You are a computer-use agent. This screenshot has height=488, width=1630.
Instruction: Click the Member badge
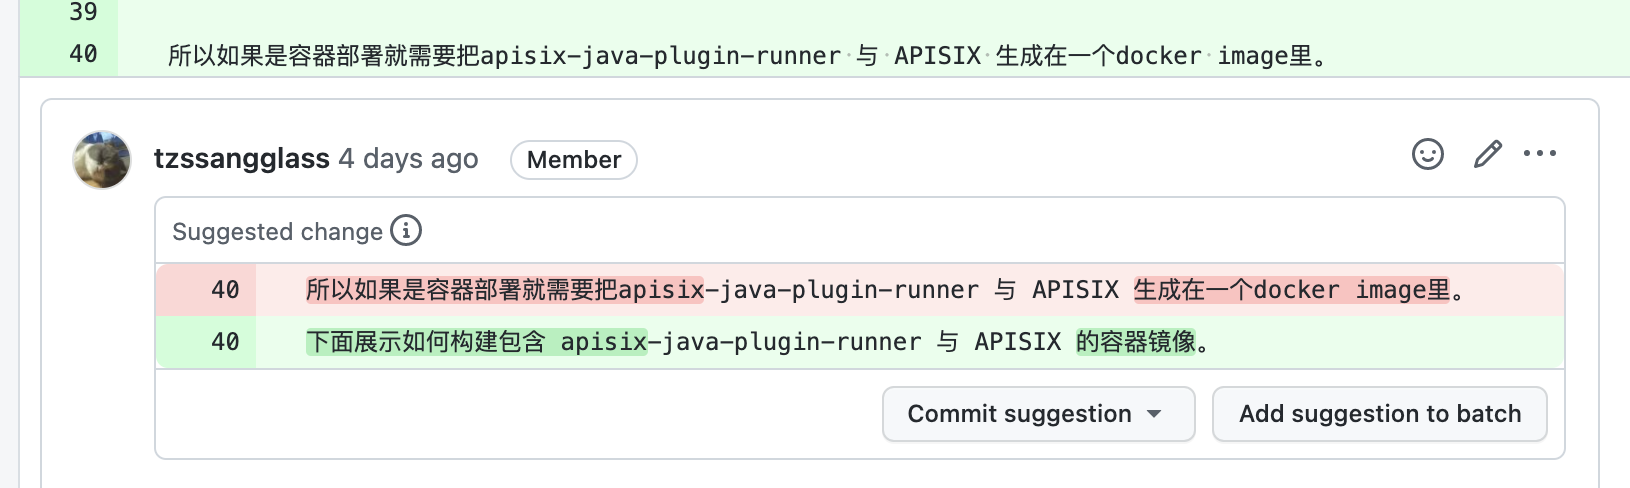(x=574, y=160)
